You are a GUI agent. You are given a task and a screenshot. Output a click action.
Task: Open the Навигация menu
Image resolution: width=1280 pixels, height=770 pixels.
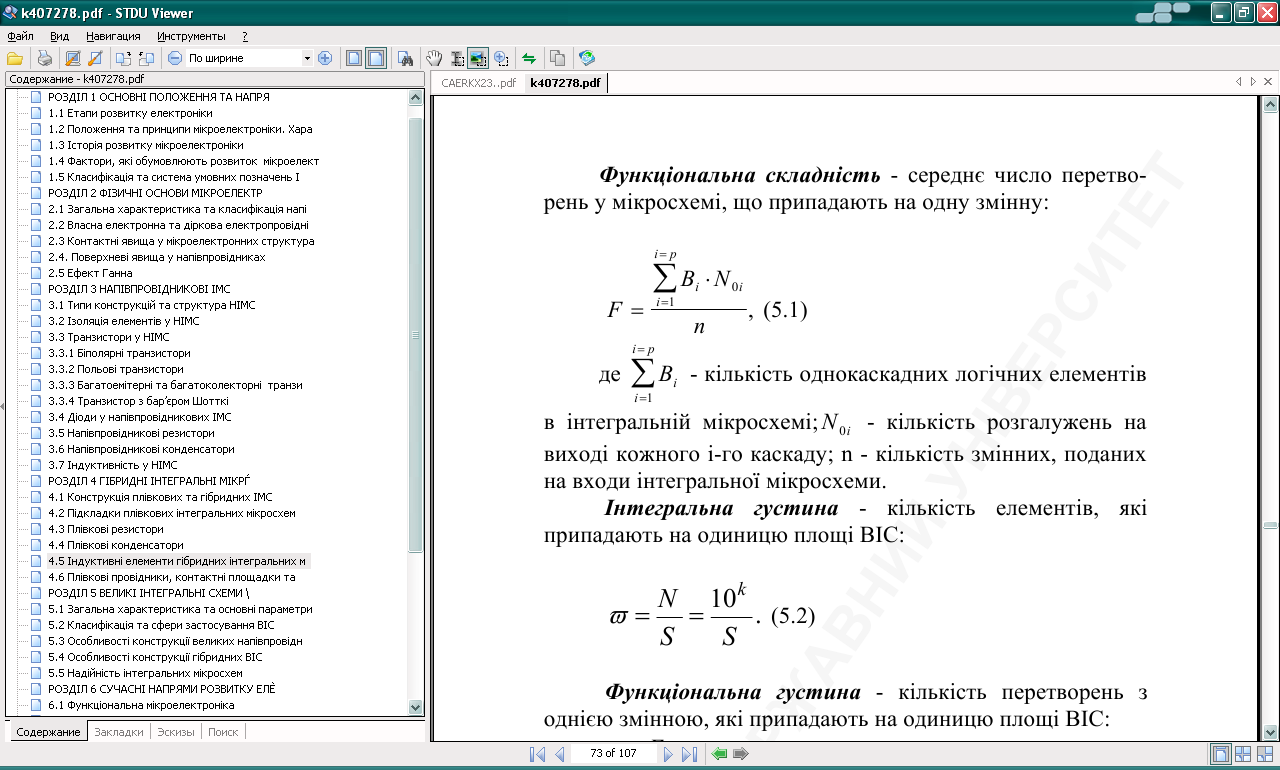113,36
